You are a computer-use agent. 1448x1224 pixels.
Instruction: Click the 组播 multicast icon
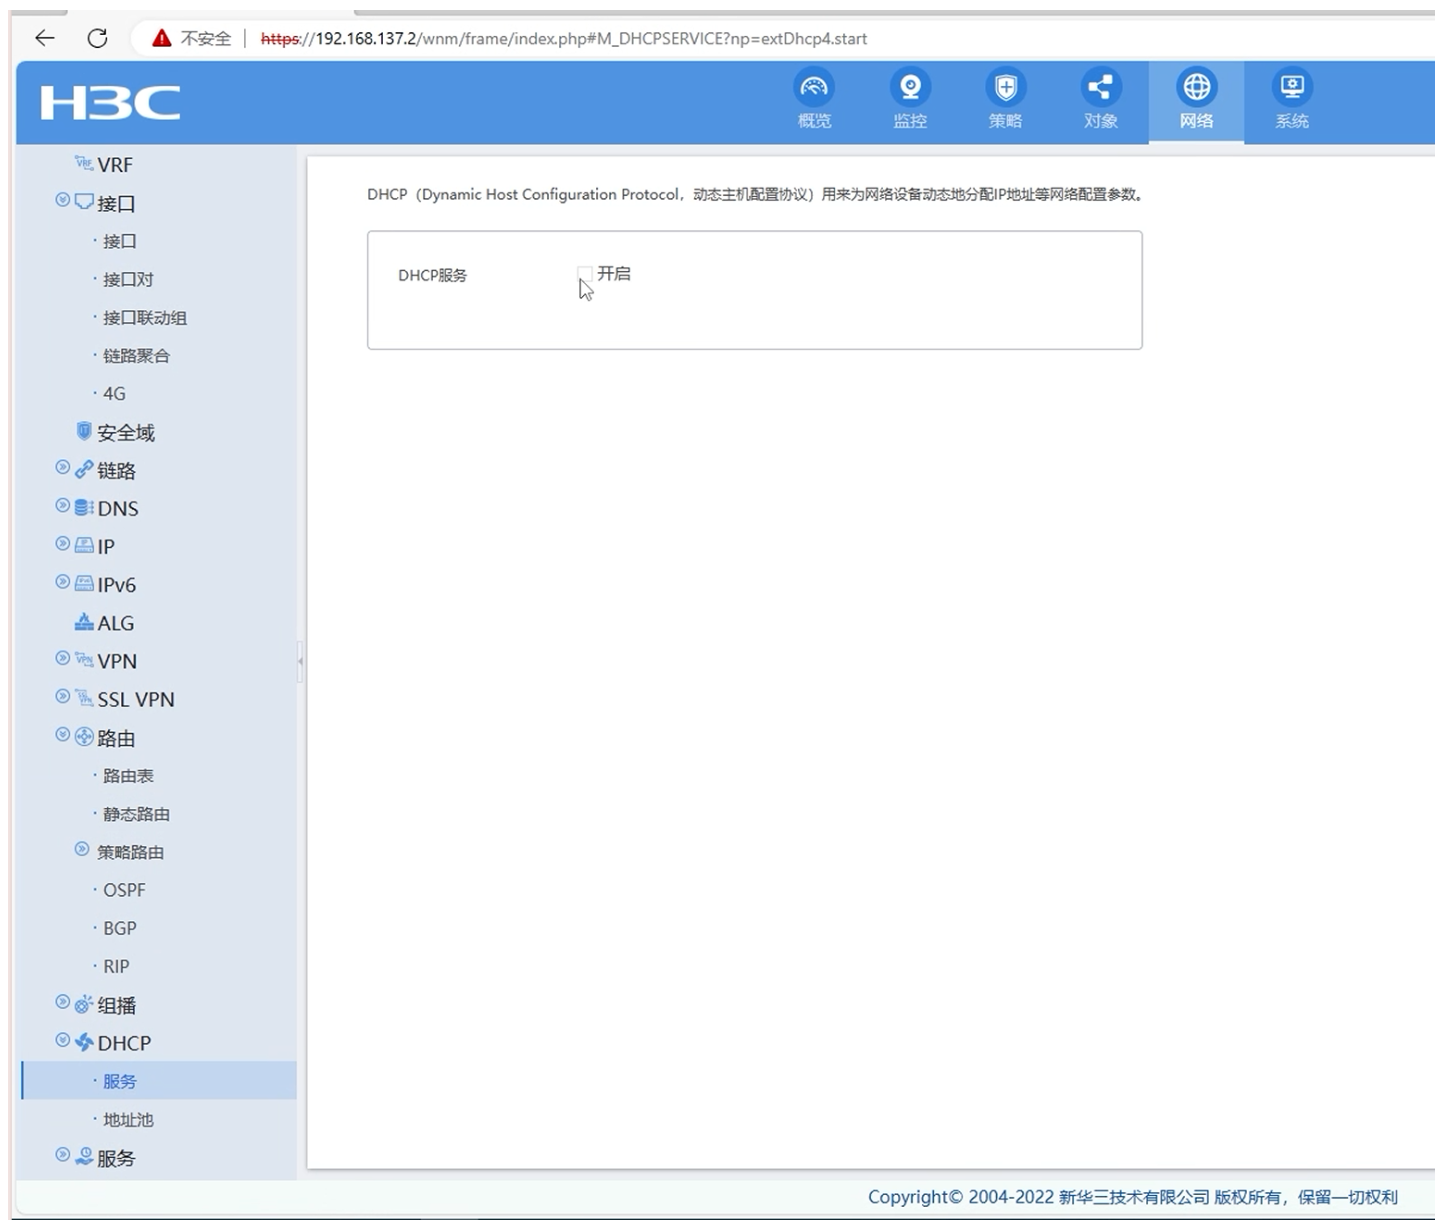[84, 1005]
